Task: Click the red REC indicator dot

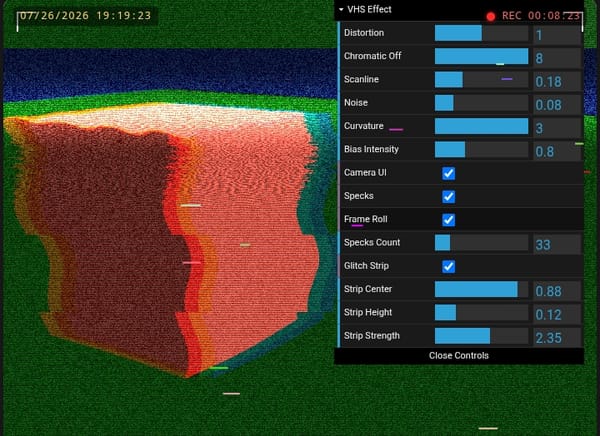Action: pyautogui.click(x=491, y=16)
